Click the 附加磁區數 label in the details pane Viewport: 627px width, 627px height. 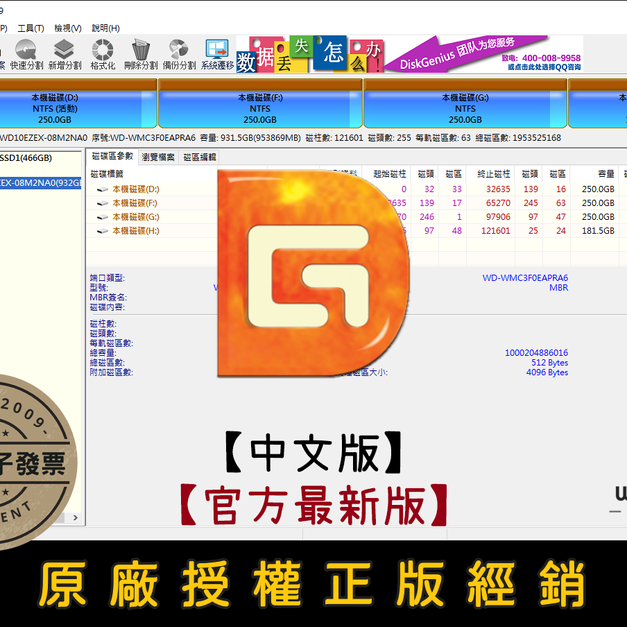111,372
